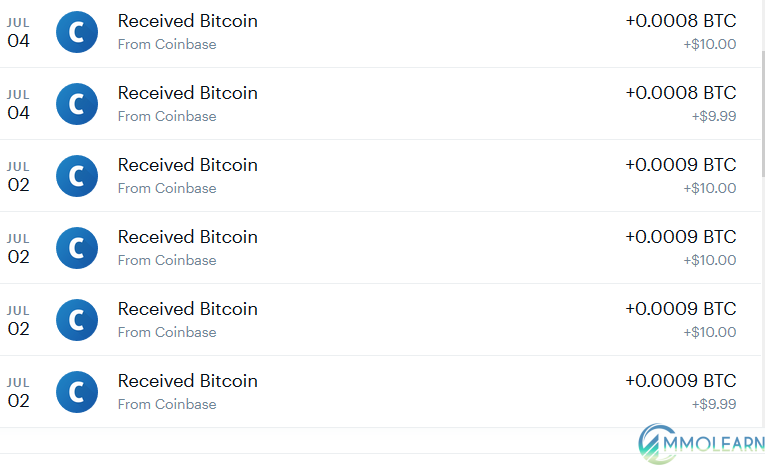
Task: Click the JUL 04 date on the first row
Action: (19, 33)
